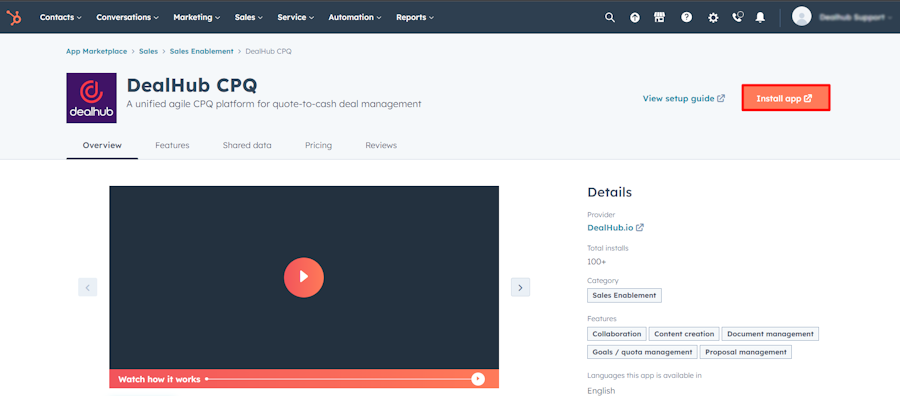Switch to the Reviews tab
900x396 pixels.
[381, 146]
